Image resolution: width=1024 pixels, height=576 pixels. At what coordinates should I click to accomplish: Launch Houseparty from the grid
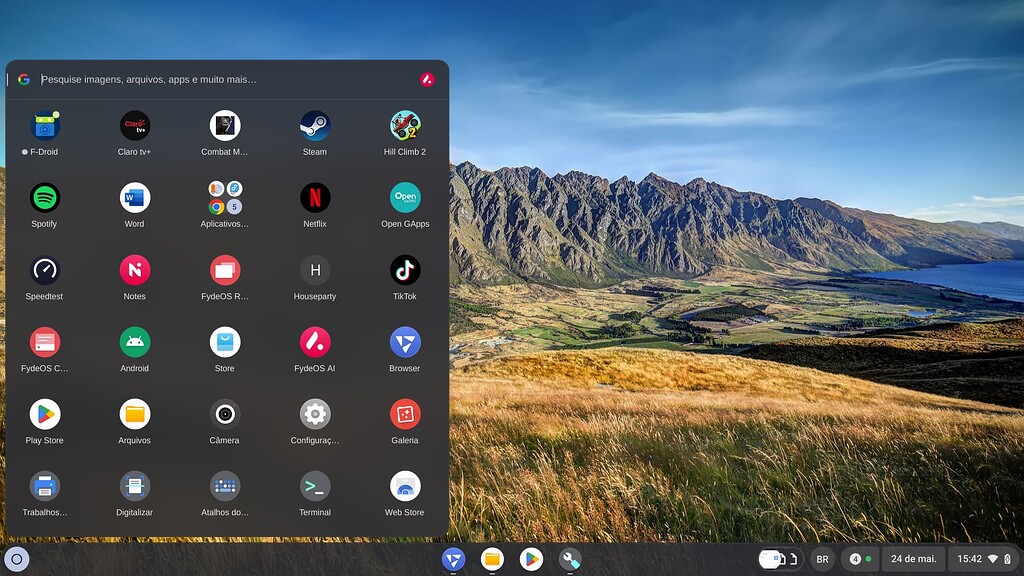pos(314,270)
